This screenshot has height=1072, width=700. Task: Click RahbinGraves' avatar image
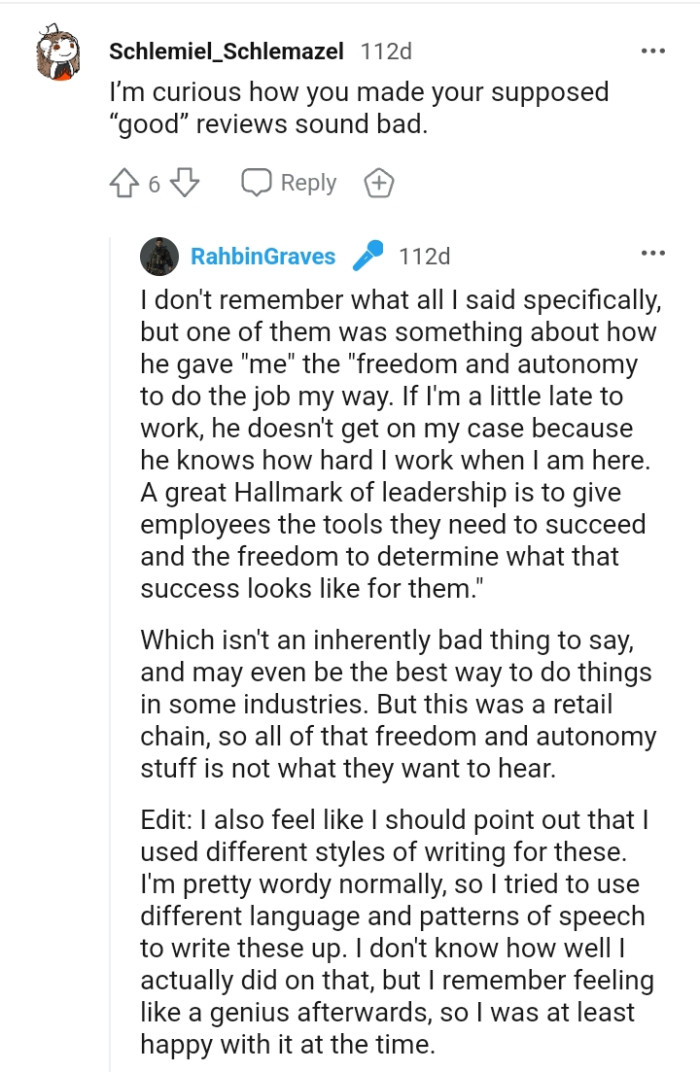pyautogui.click(x=159, y=257)
